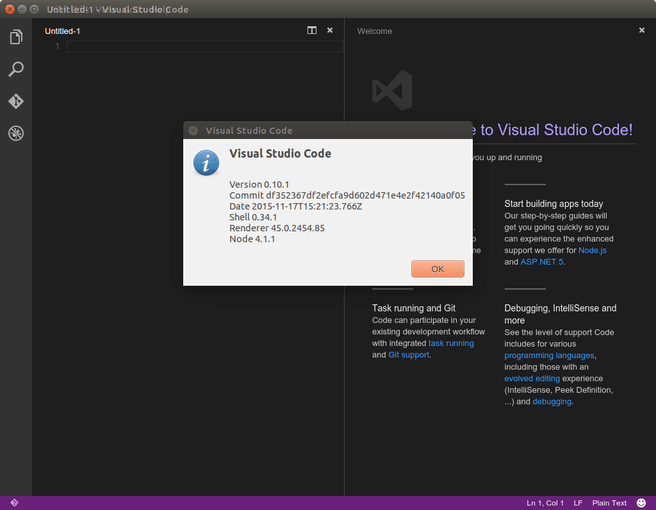Viewport: 656px width, 510px height.
Task: Open the Debug view in the sidebar
Action: [x=16, y=133]
